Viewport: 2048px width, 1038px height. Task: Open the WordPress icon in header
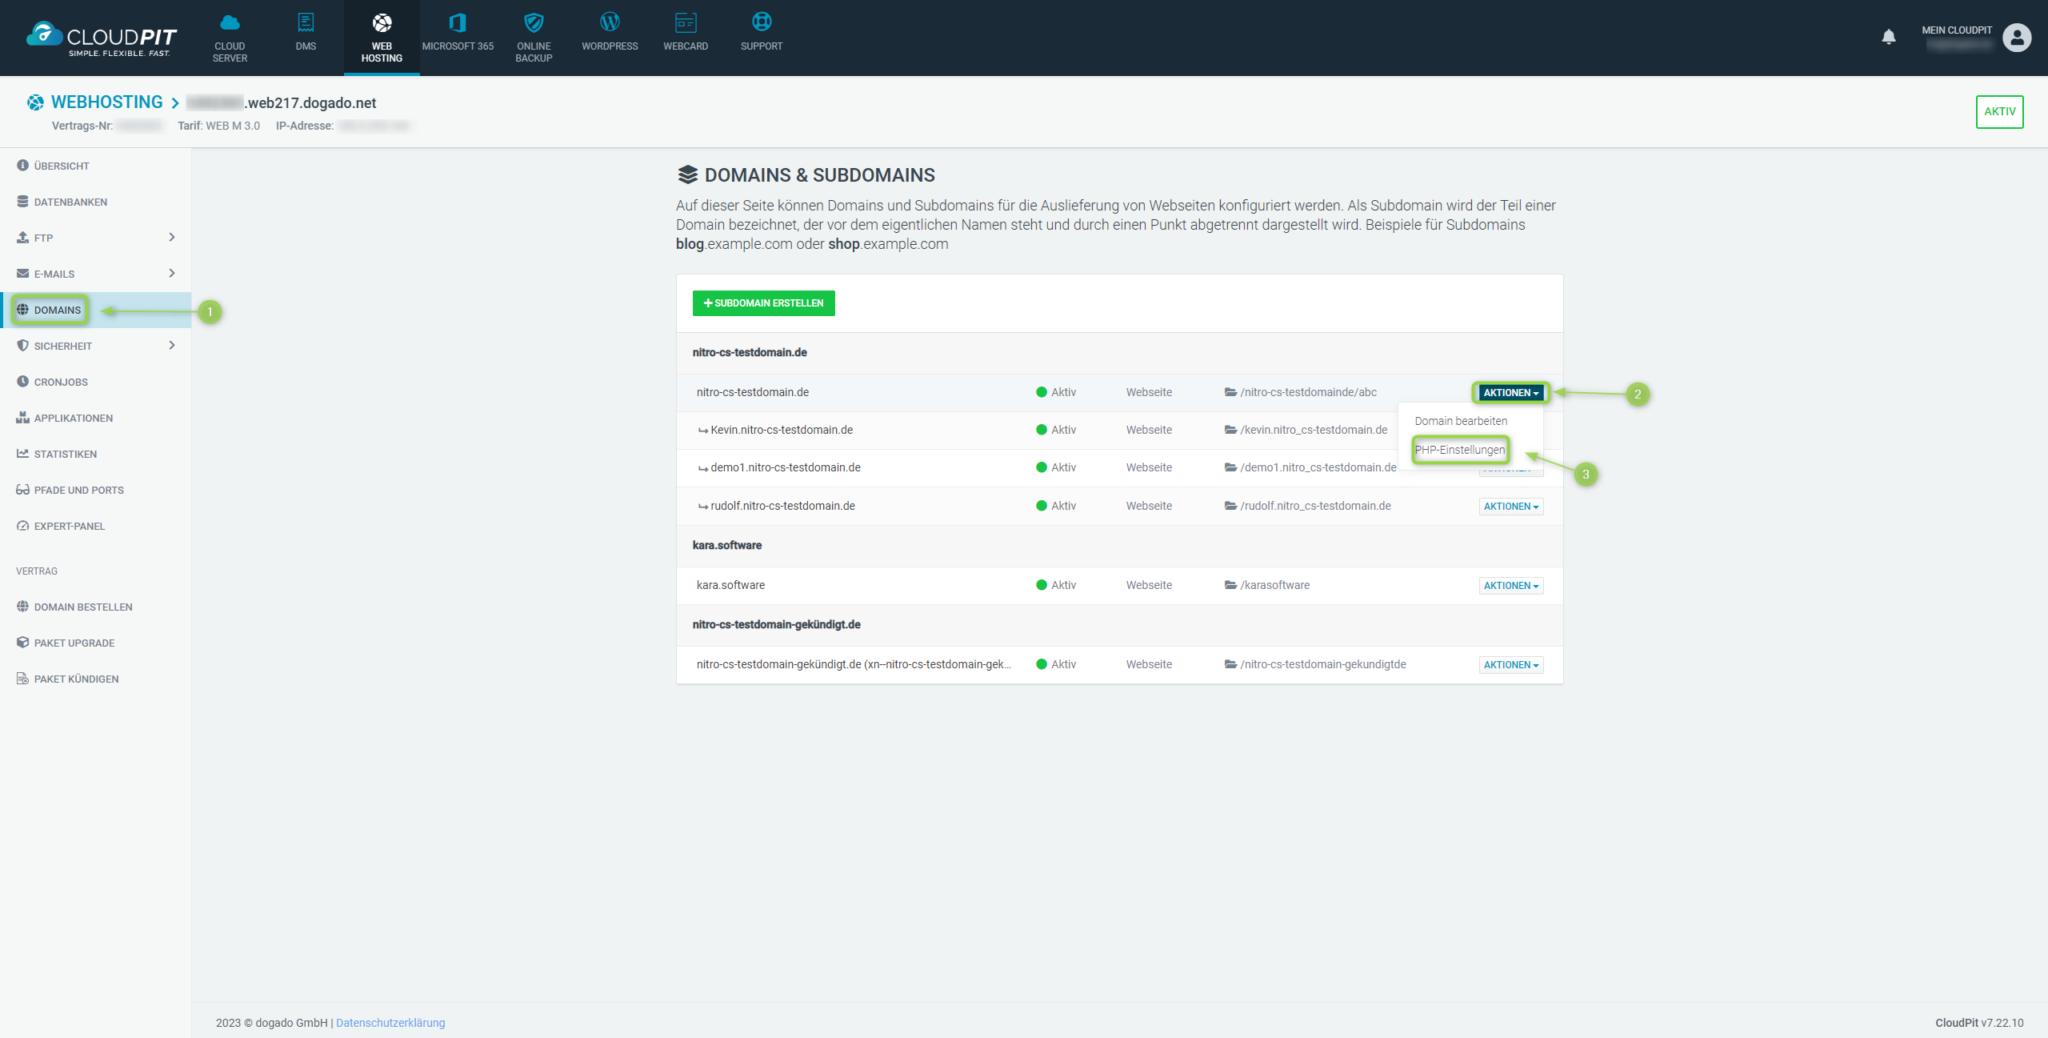(x=609, y=23)
